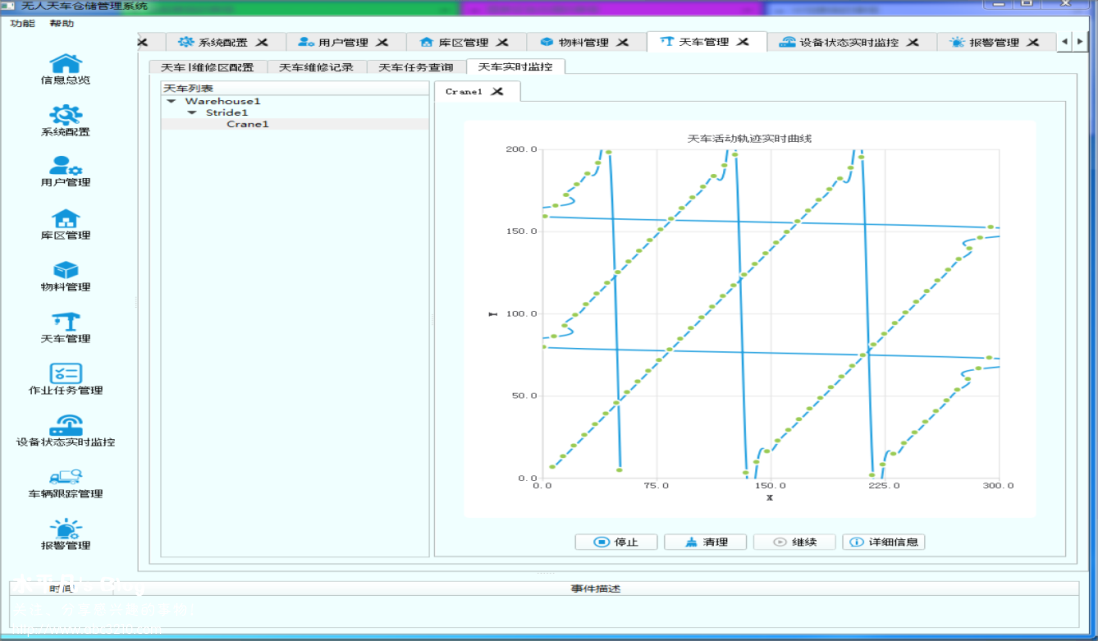
Task: Open 物料管理 box icon in sidebar
Action: 66,270
